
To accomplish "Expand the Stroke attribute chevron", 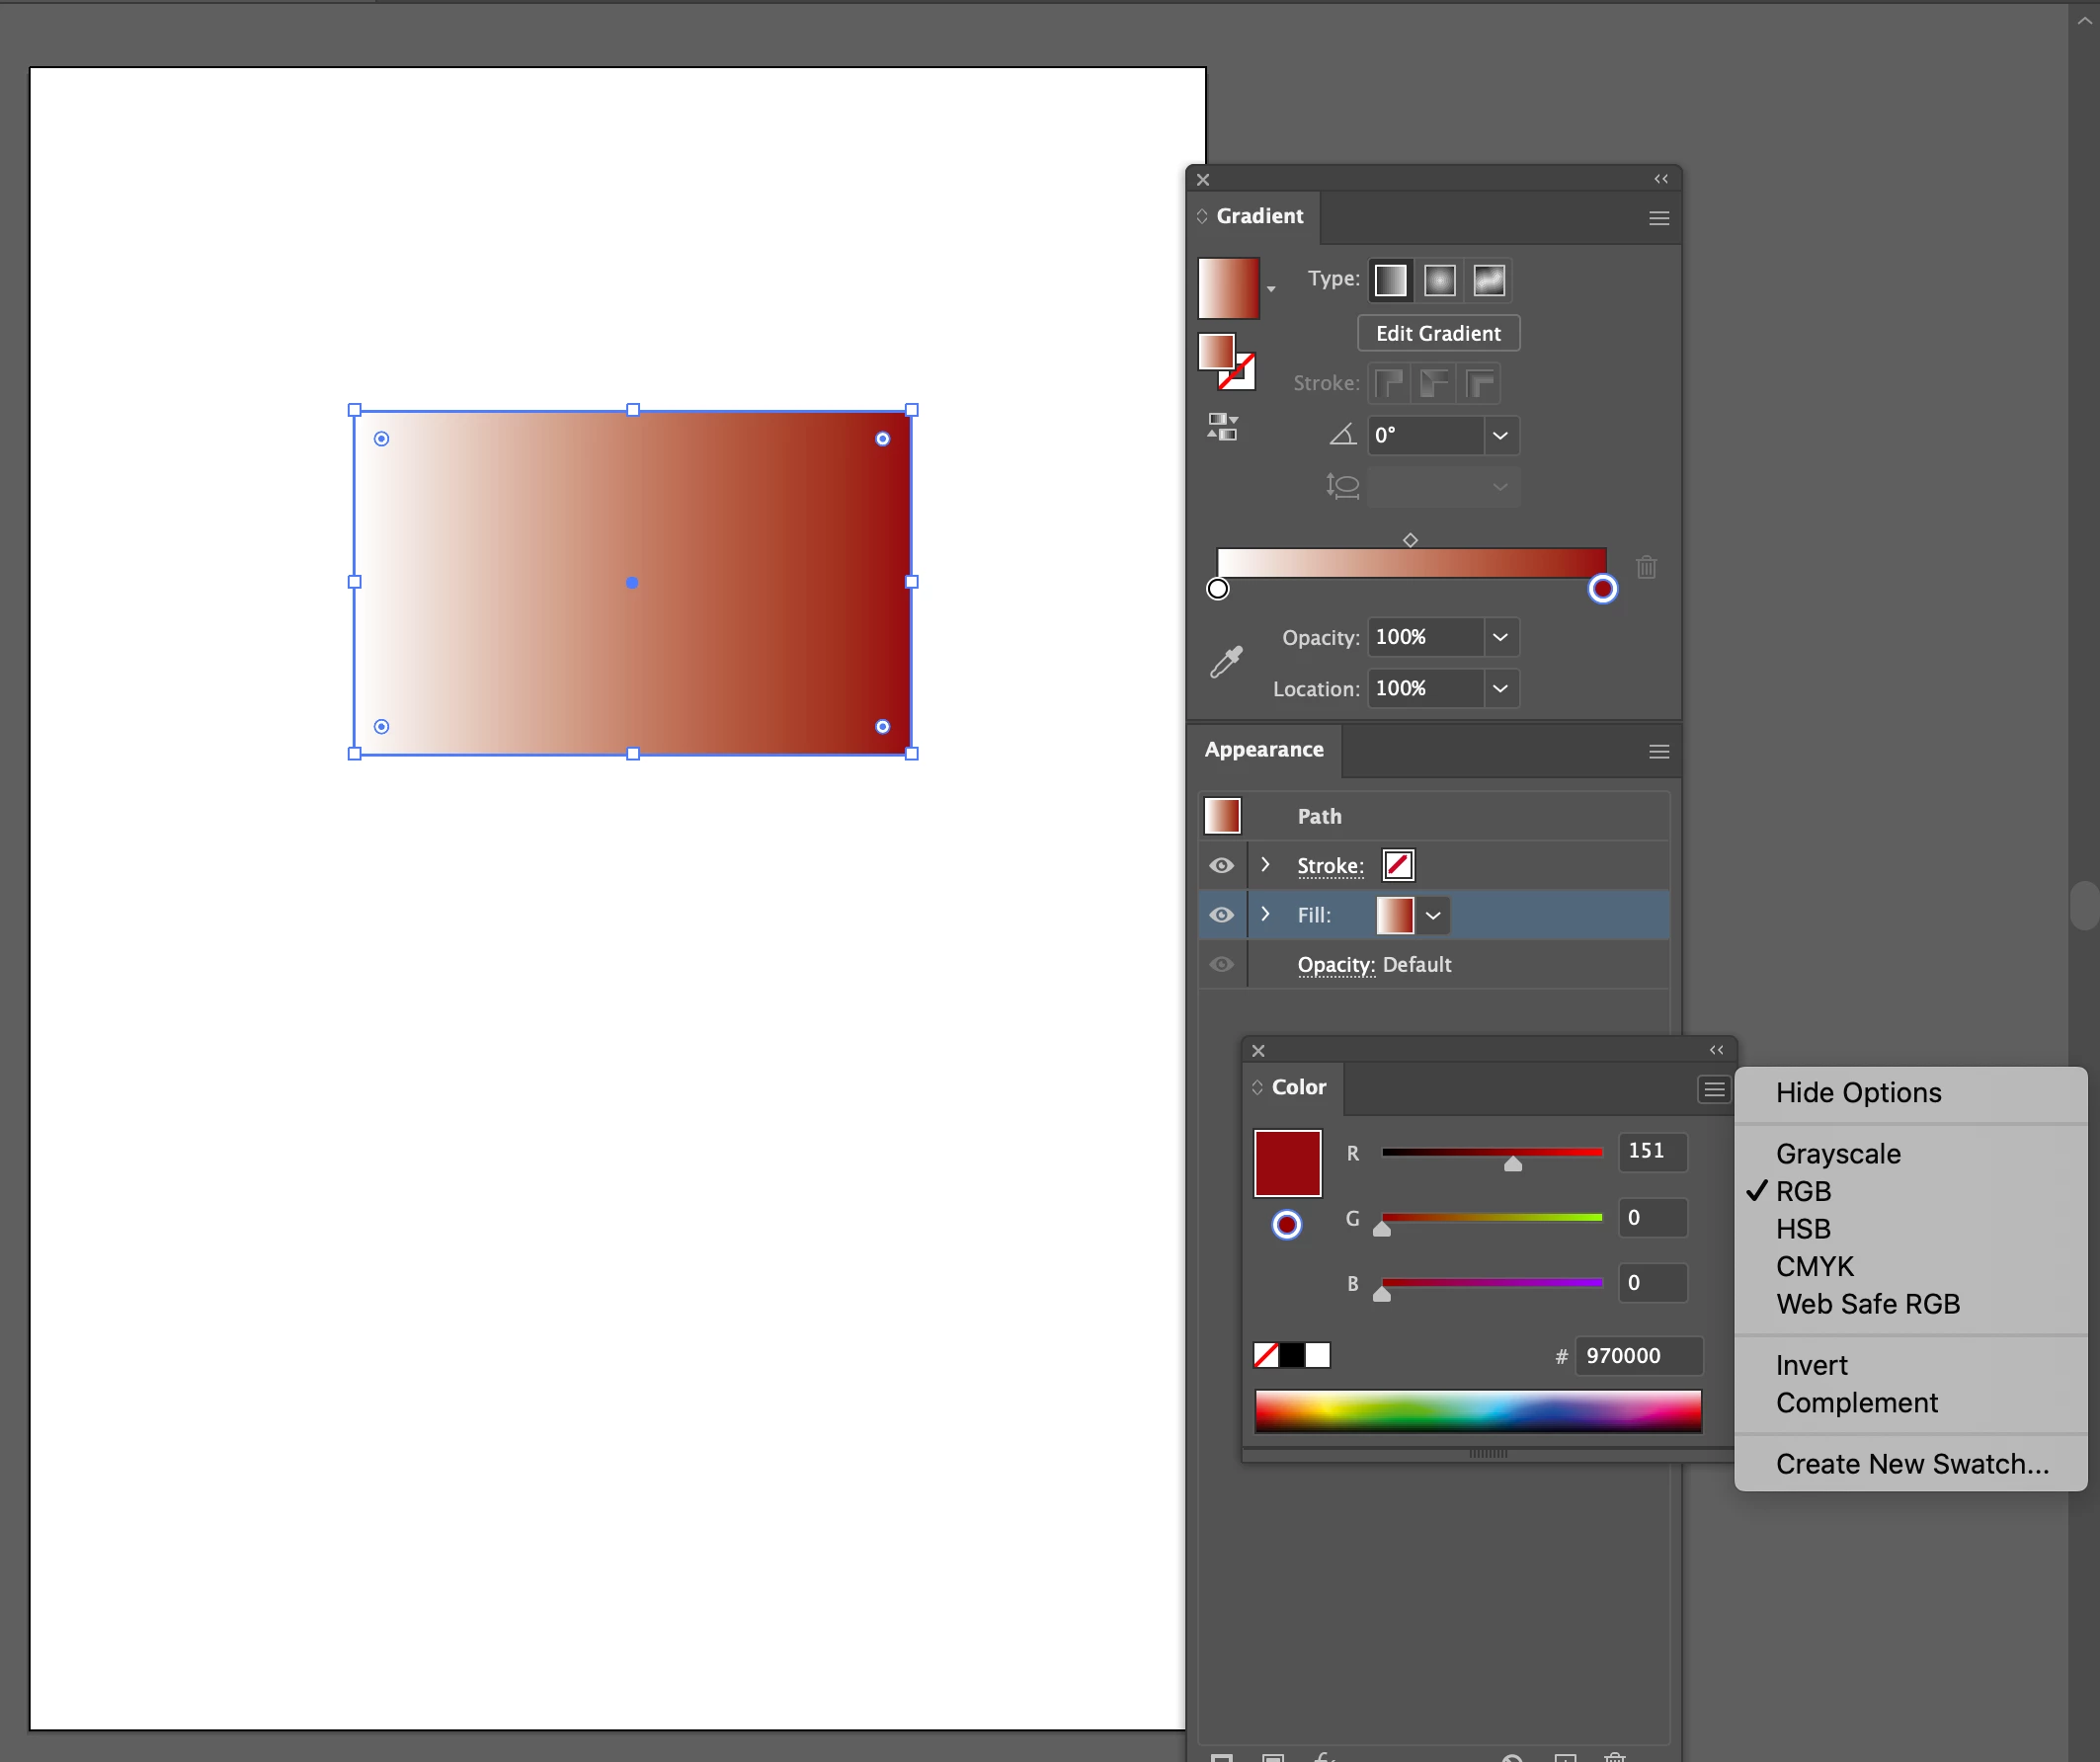I will (1265, 864).
